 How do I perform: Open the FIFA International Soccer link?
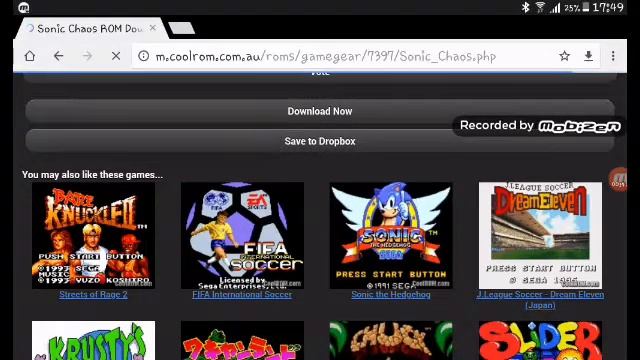[242, 295]
